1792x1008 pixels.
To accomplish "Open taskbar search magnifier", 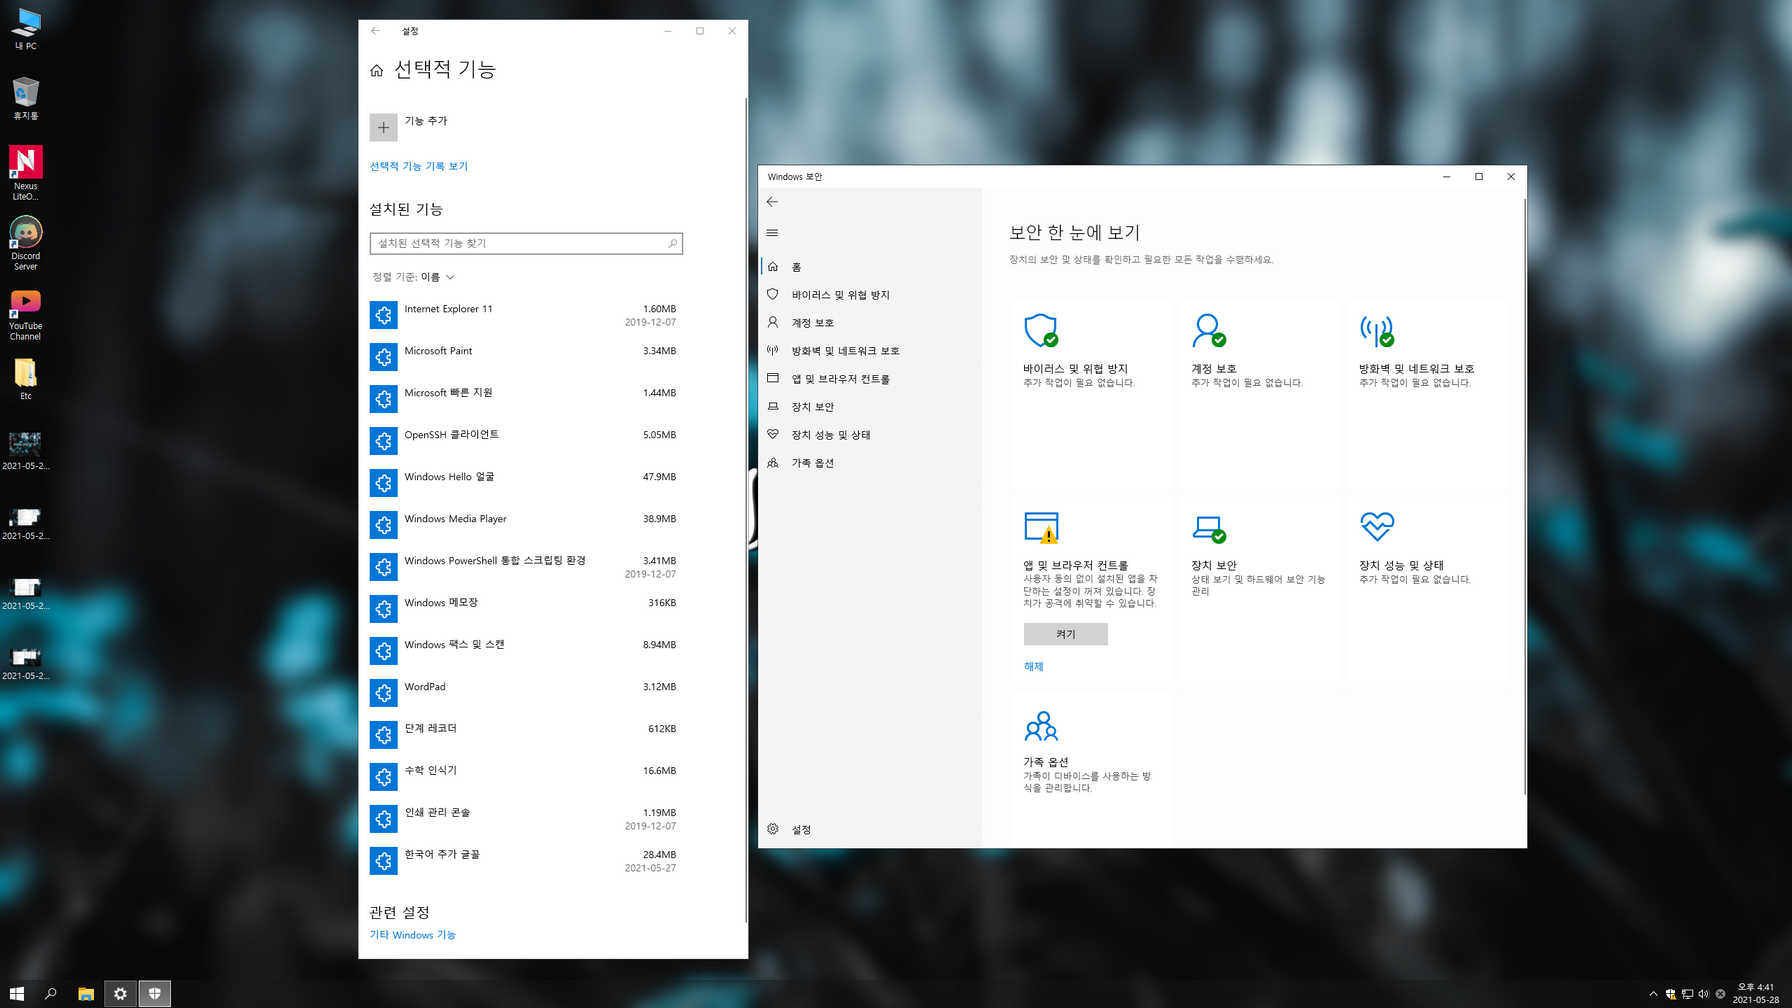I will (x=51, y=993).
